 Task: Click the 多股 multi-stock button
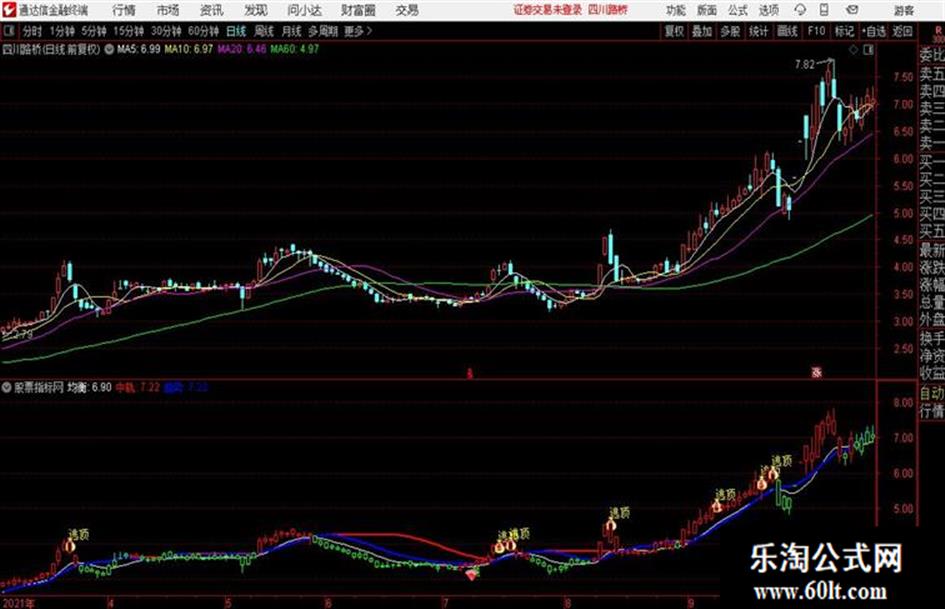[x=730, y=31]
